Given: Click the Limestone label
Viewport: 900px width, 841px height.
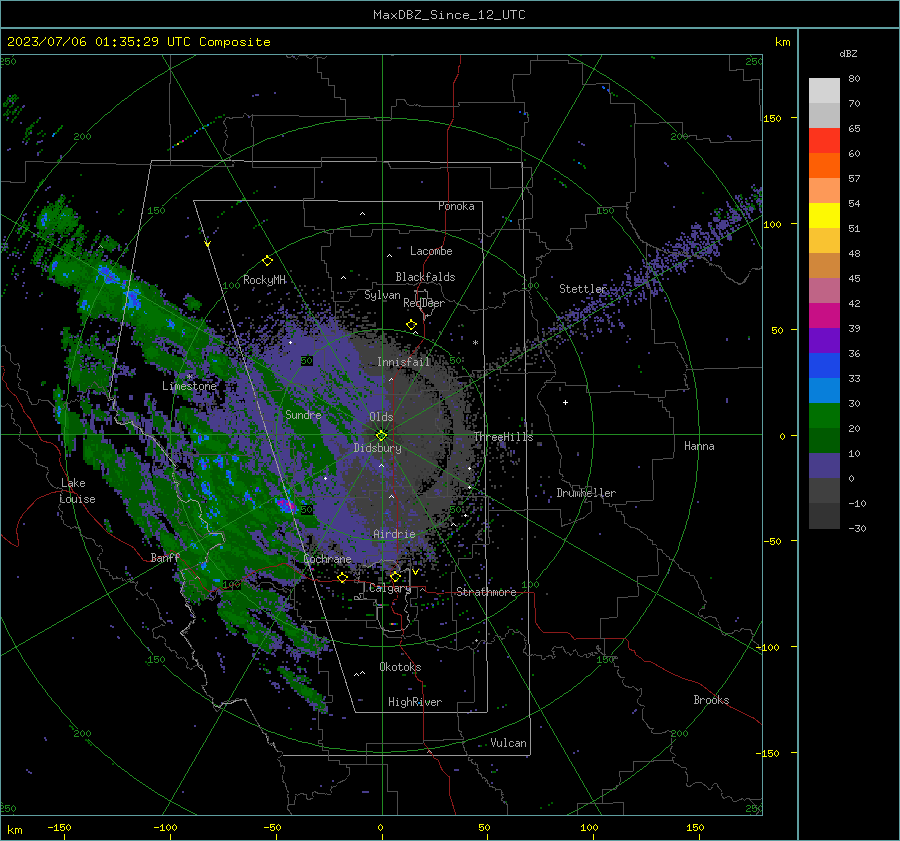Looking at the screenshot, I should 189,386.
